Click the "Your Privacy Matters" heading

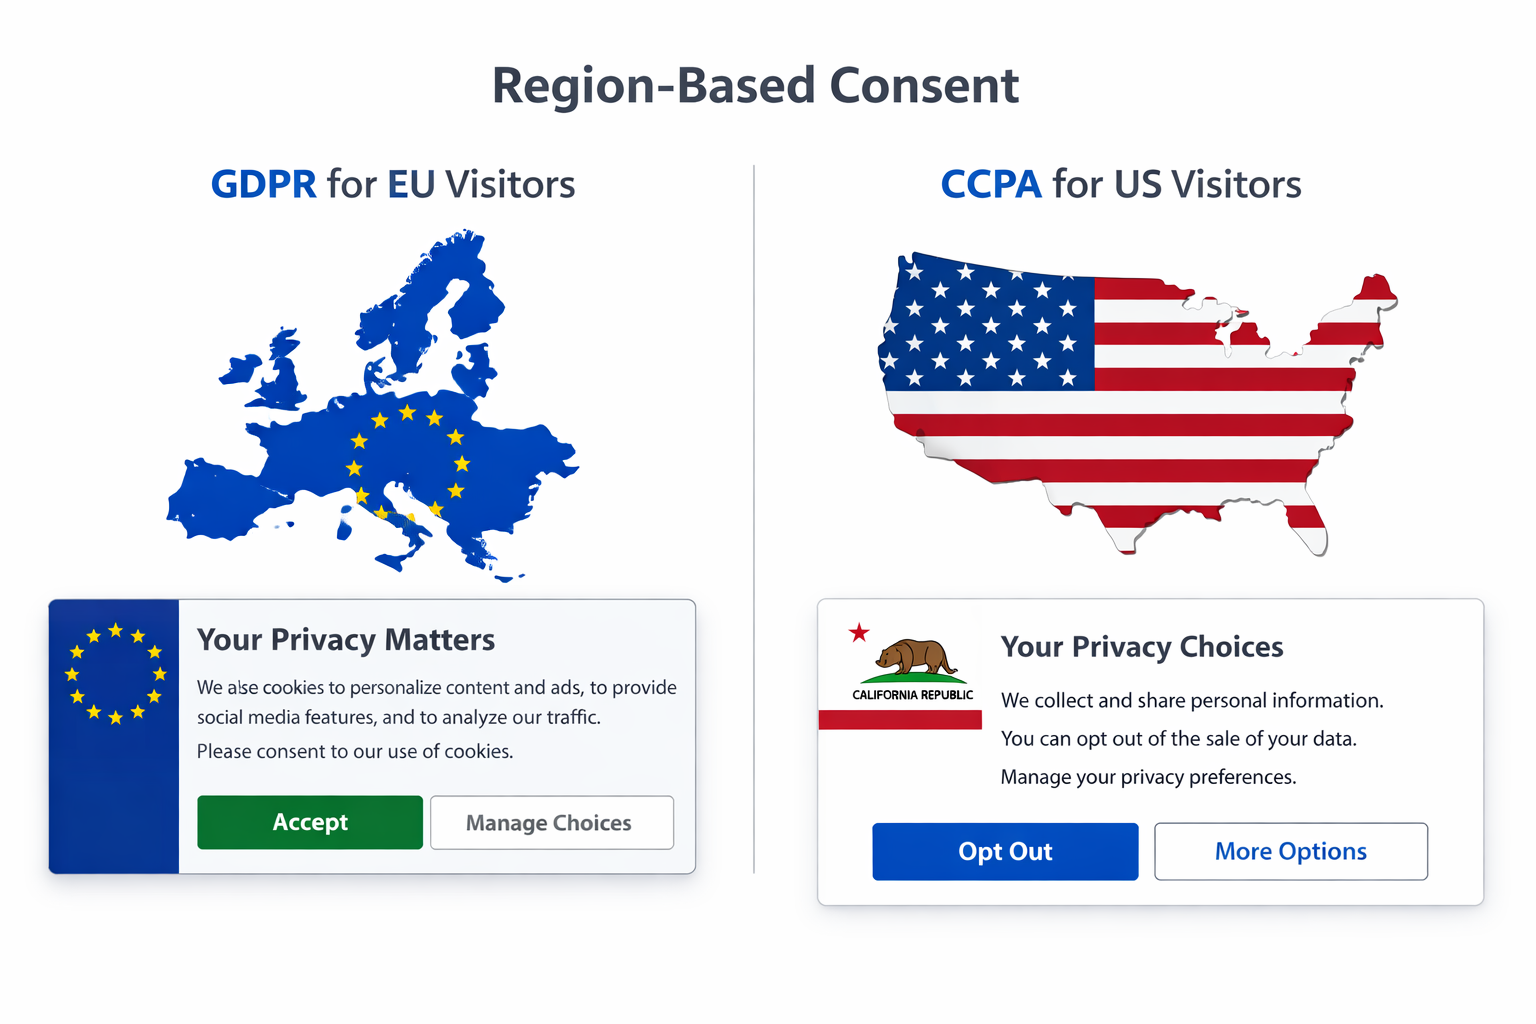(x=346, y=640)
